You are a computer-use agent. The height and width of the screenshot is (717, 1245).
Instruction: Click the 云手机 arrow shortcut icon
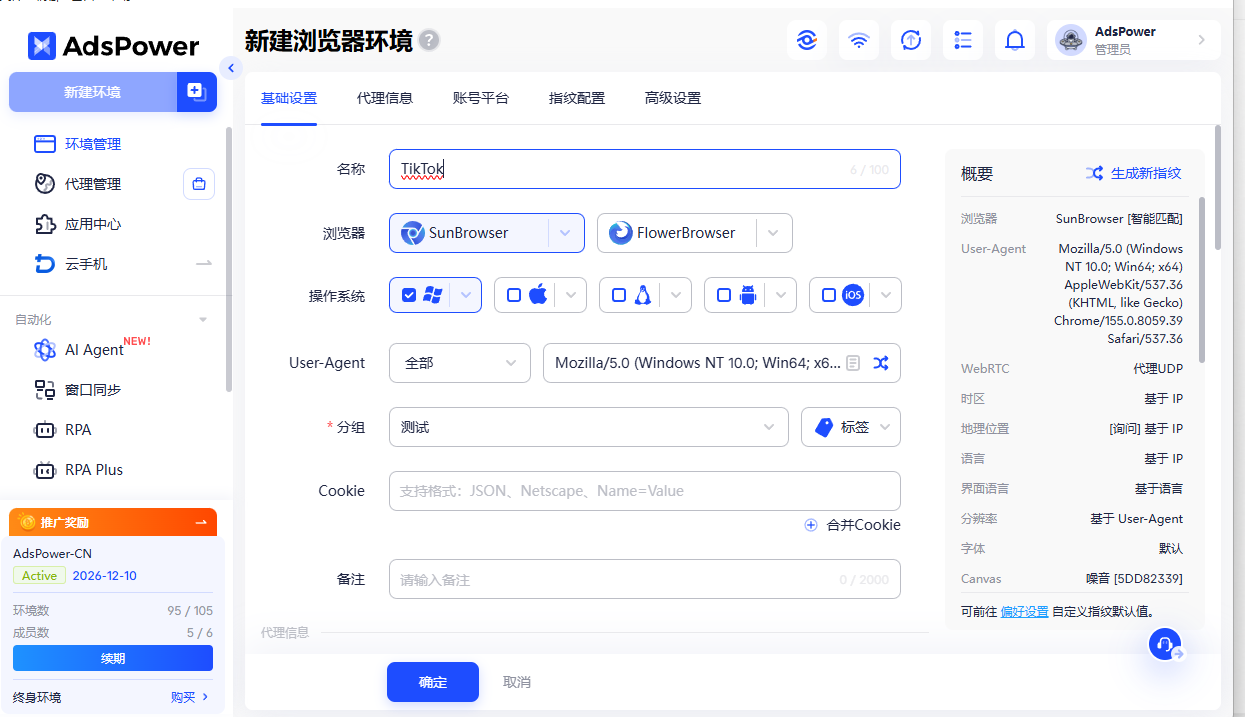(x=204, y=264)
